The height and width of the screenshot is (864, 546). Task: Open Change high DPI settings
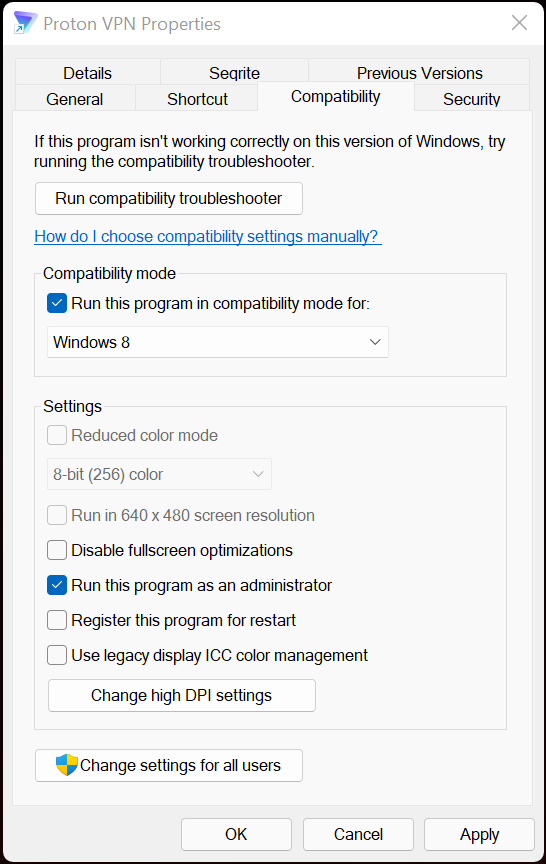click(182, 695)
